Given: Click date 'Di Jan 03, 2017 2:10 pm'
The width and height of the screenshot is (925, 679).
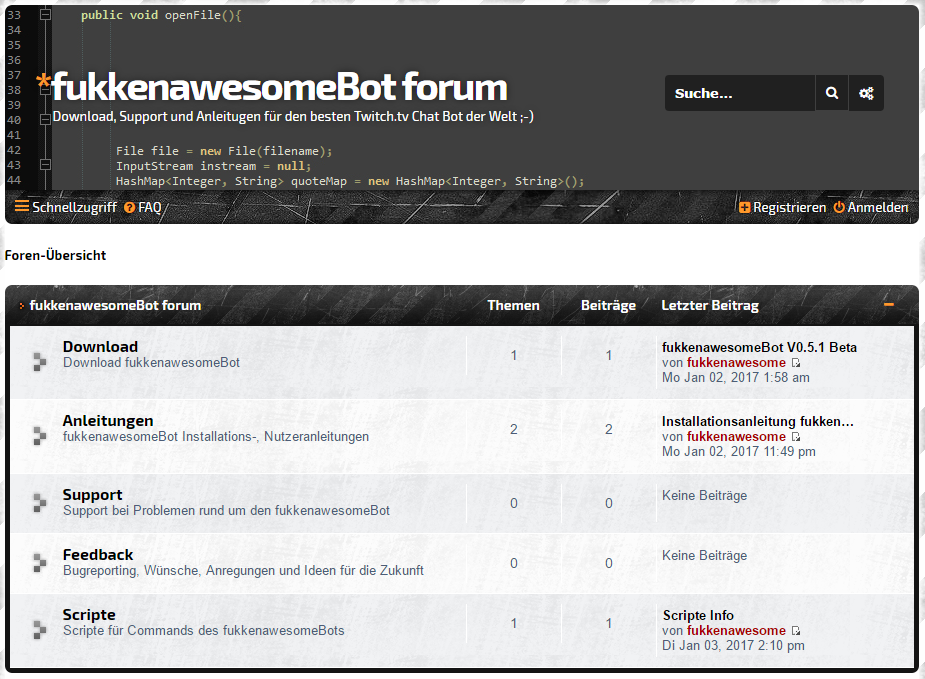Looking at the screenshot, I should [733, 645].
